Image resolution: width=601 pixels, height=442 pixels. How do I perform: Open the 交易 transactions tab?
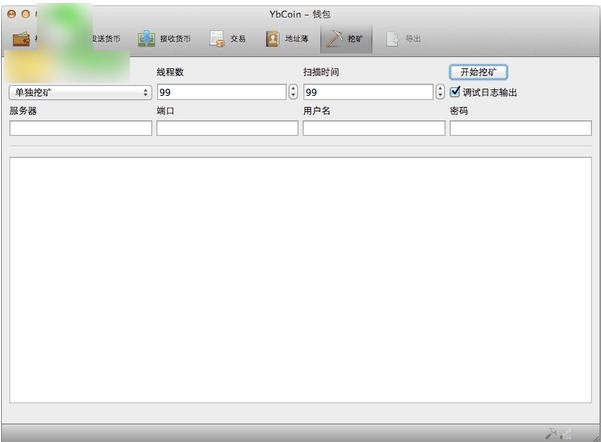(x=228, y=39)
